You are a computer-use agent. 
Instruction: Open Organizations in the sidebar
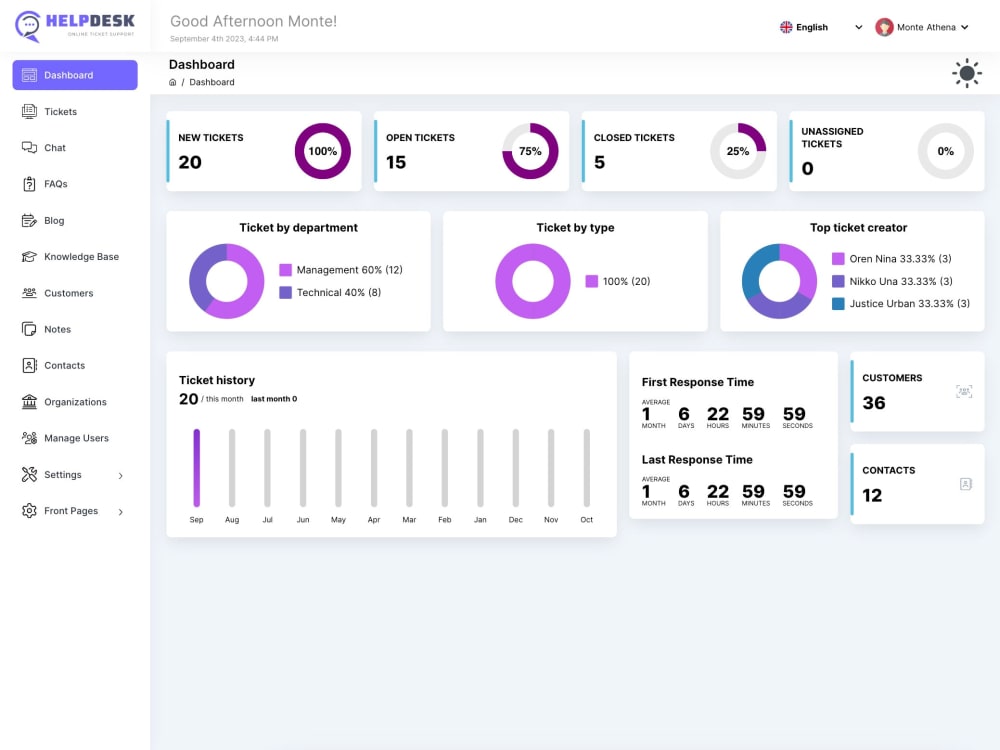(75, 402)
